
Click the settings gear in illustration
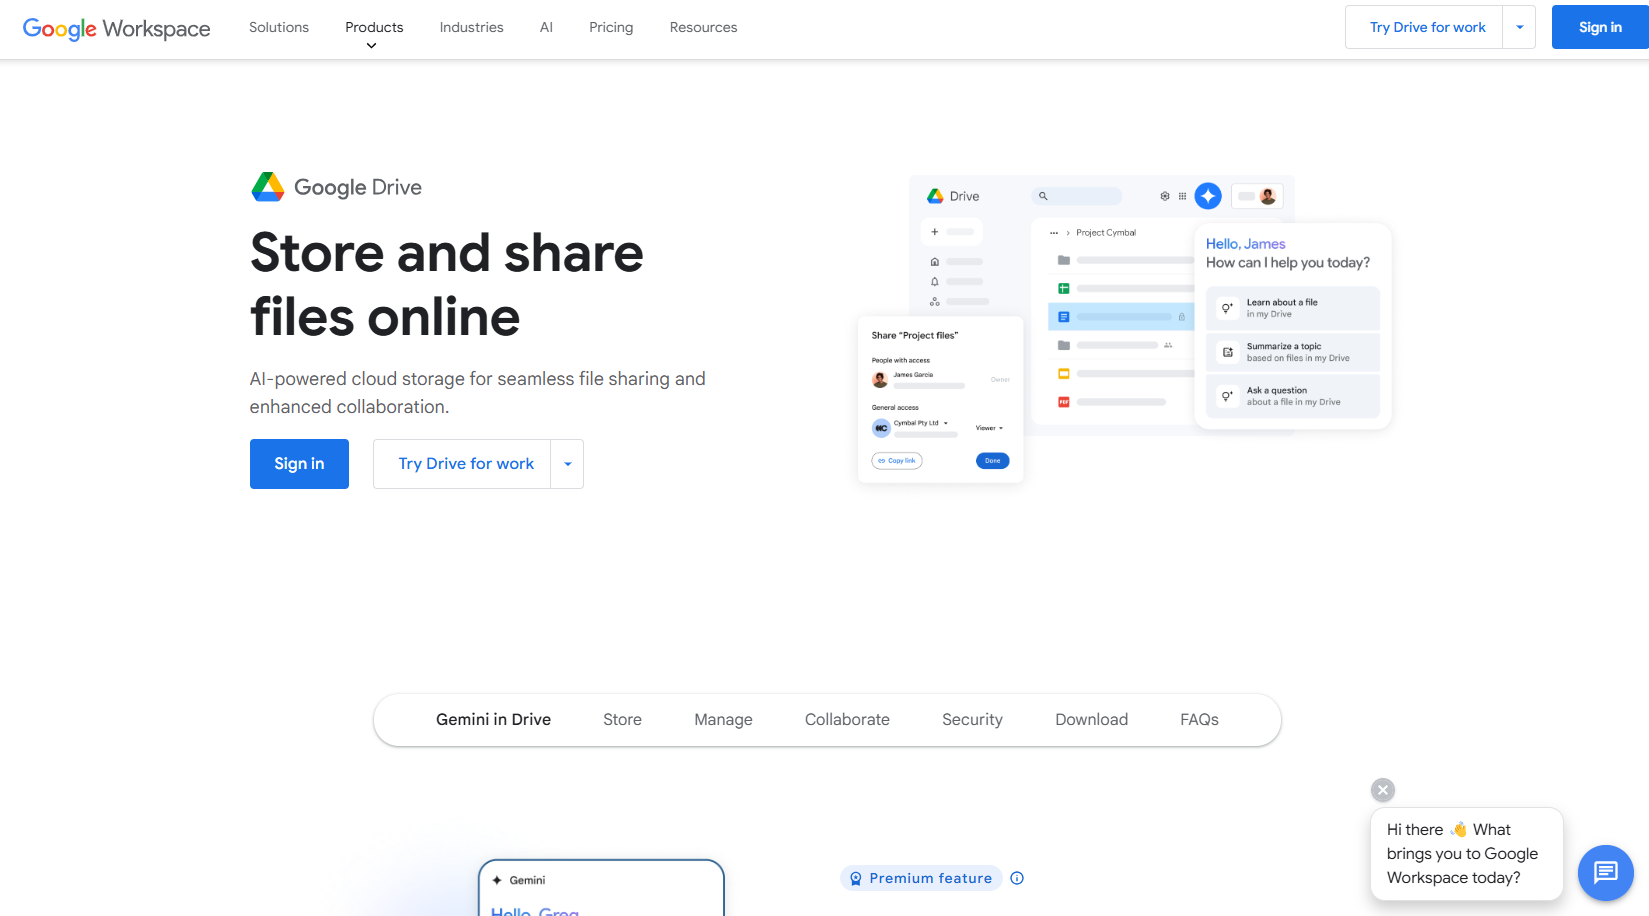click(1165, 196)
